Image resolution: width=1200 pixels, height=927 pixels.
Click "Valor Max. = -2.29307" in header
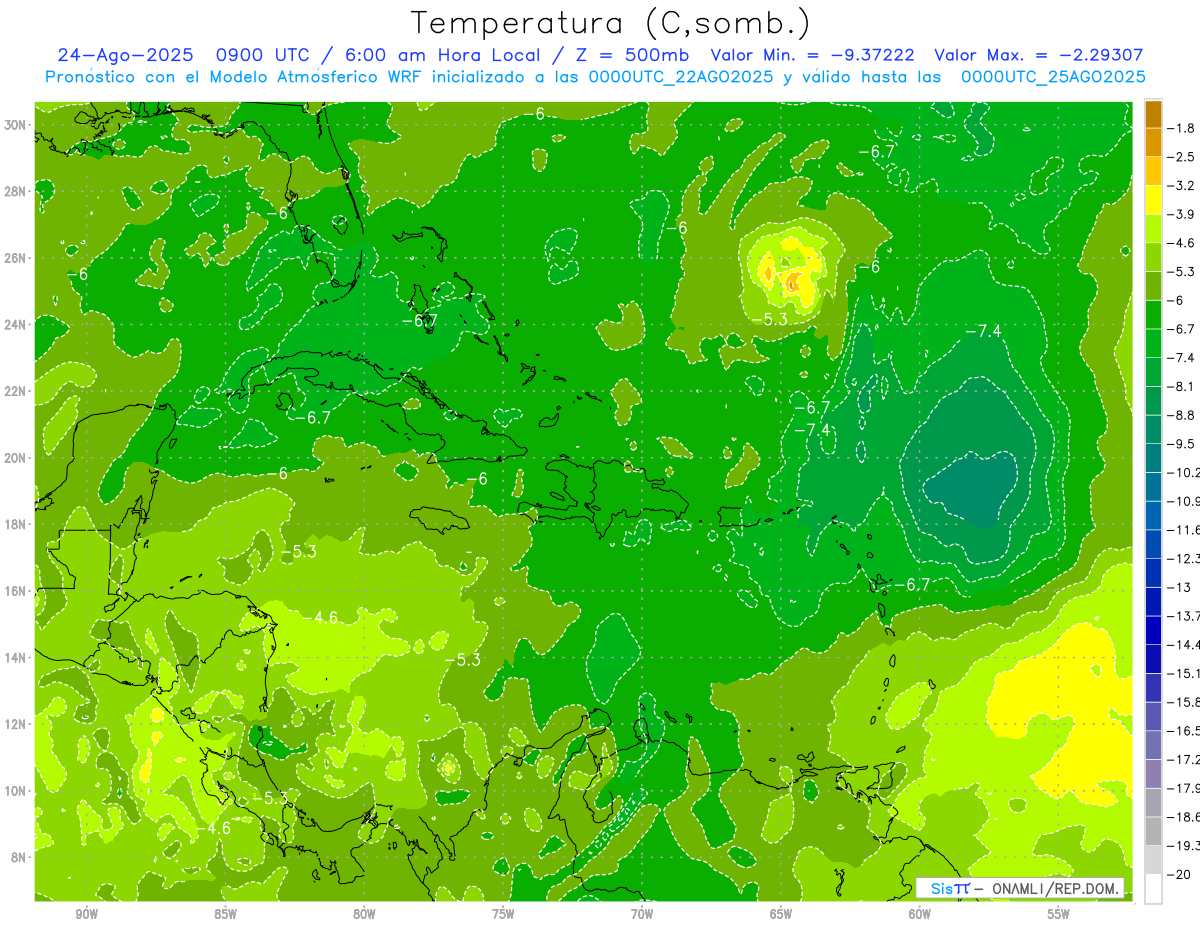click(1038, 55)
